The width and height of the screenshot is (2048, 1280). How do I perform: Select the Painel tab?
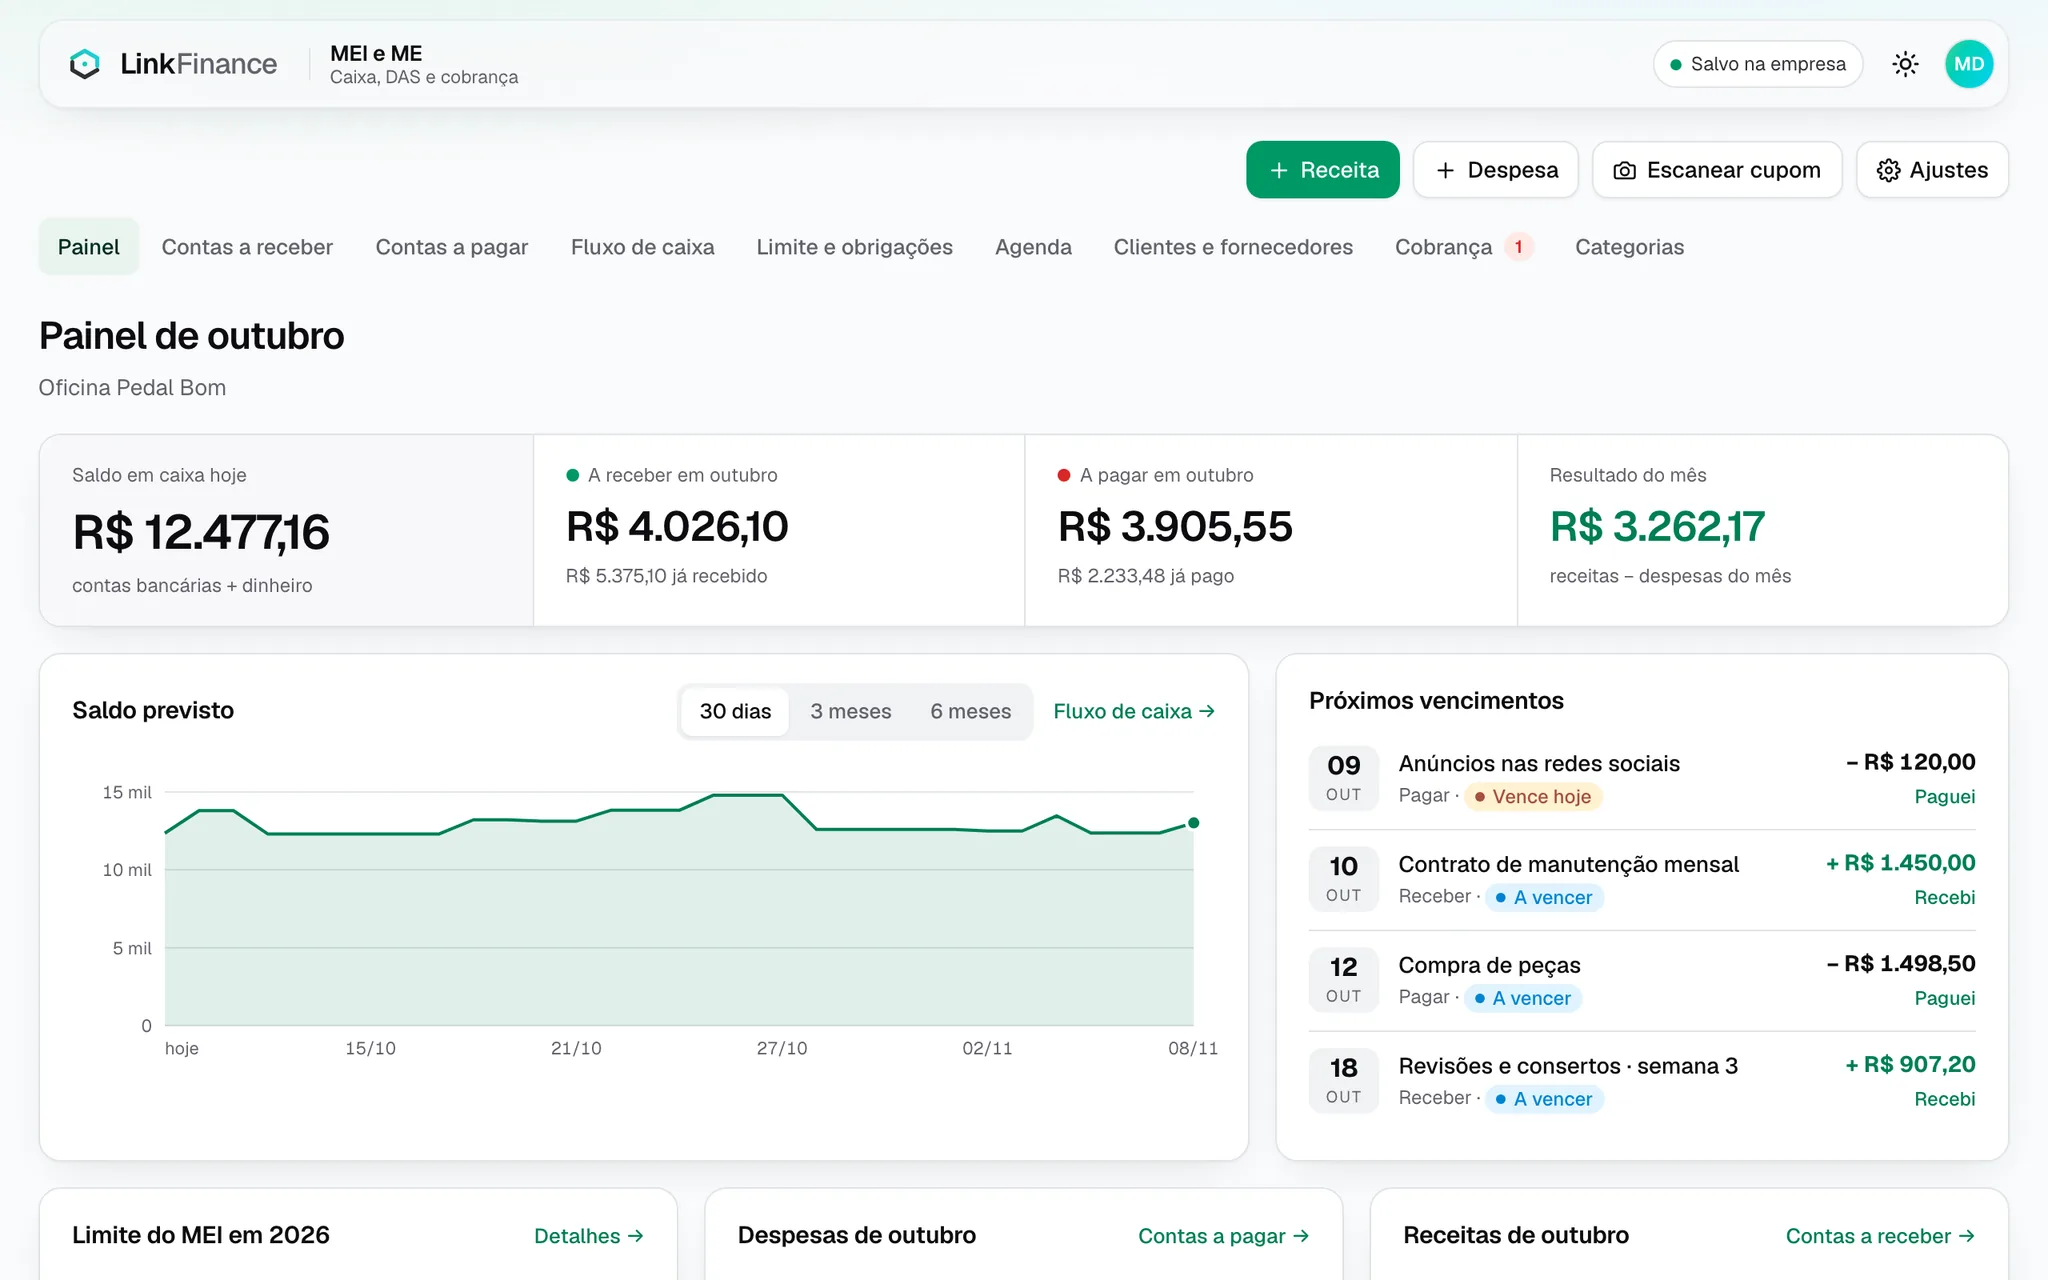point(89,247)
